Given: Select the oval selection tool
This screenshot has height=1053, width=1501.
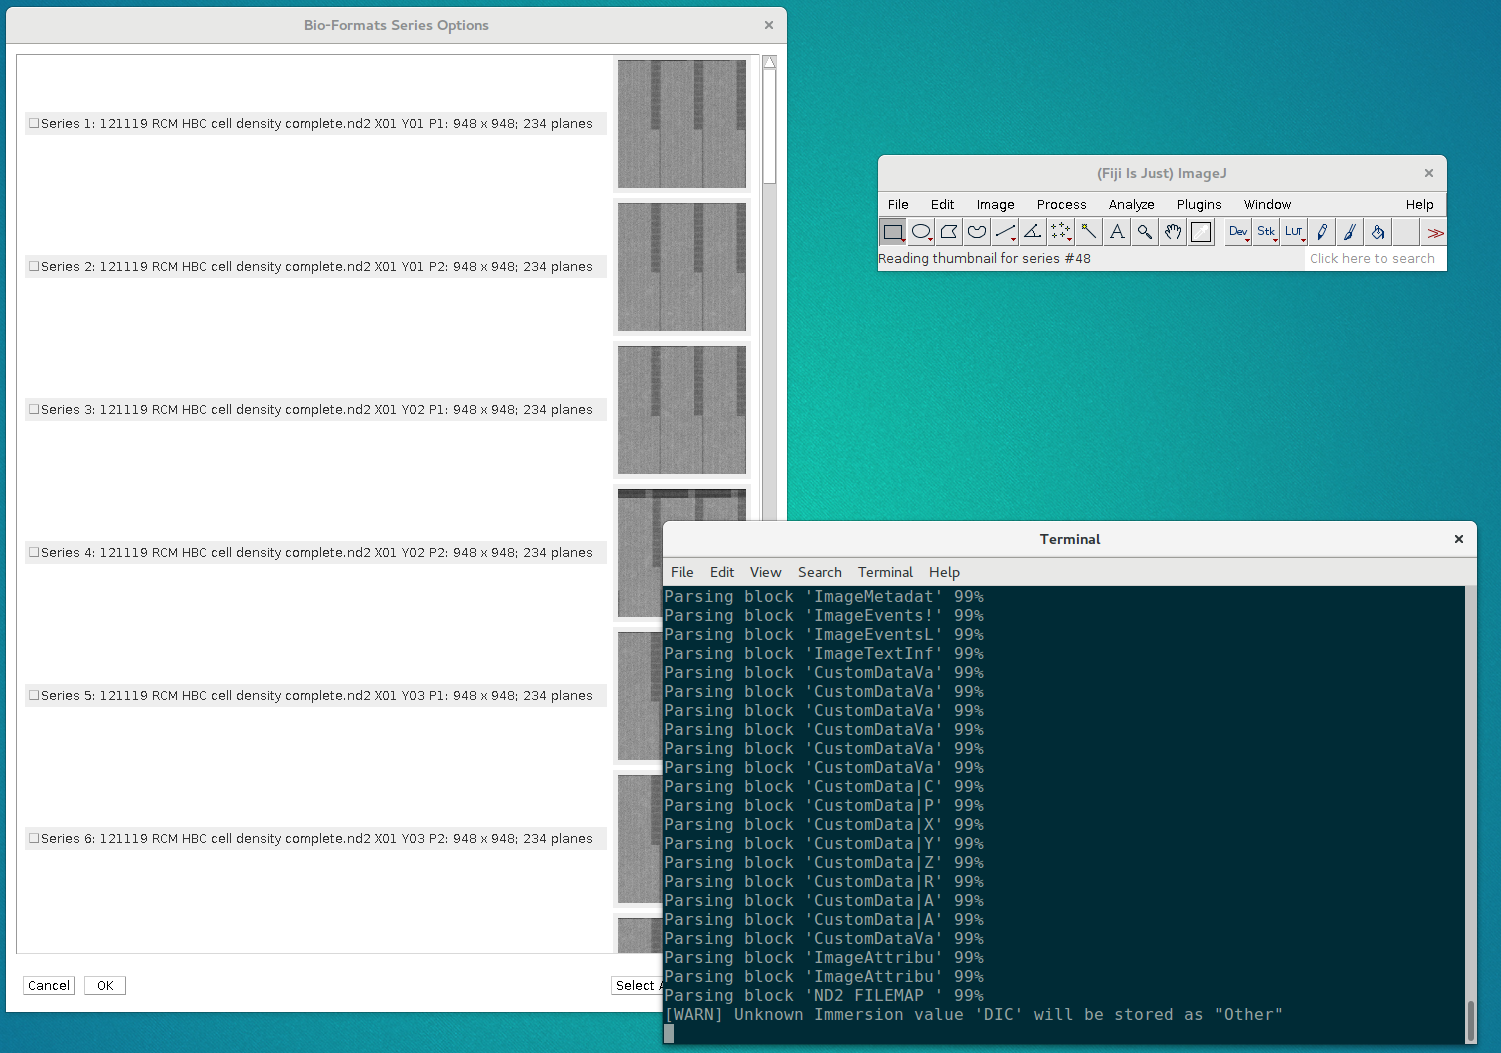Looking at the screenshot, I should pyautogui.click(x=920, y=231).
